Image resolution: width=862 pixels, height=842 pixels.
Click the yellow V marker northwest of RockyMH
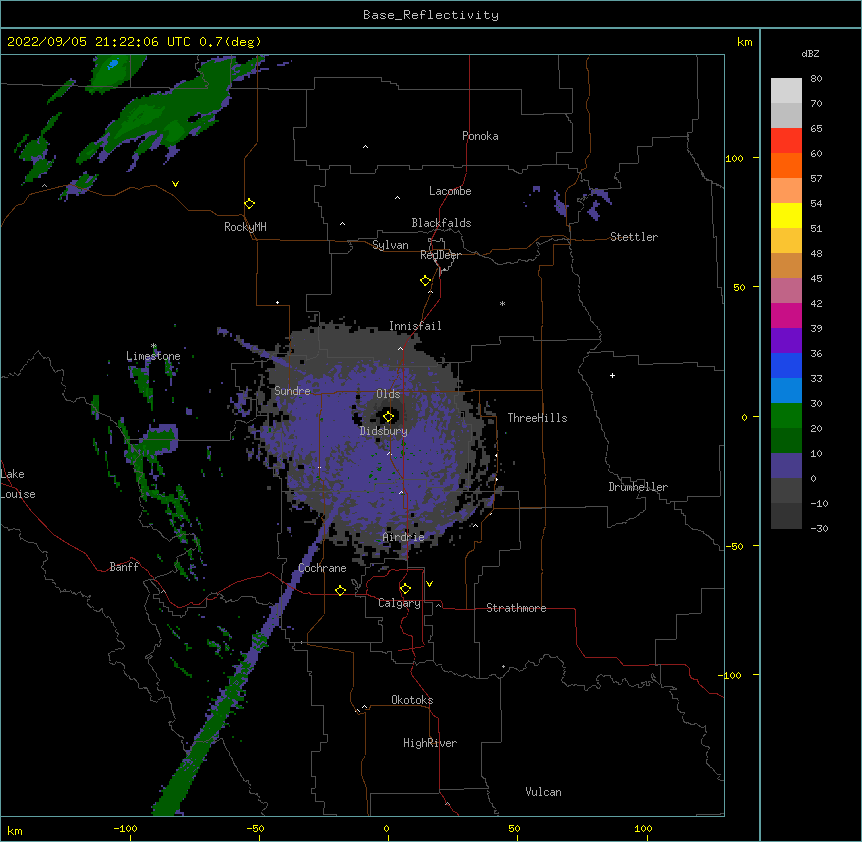[x=175, y=184]
